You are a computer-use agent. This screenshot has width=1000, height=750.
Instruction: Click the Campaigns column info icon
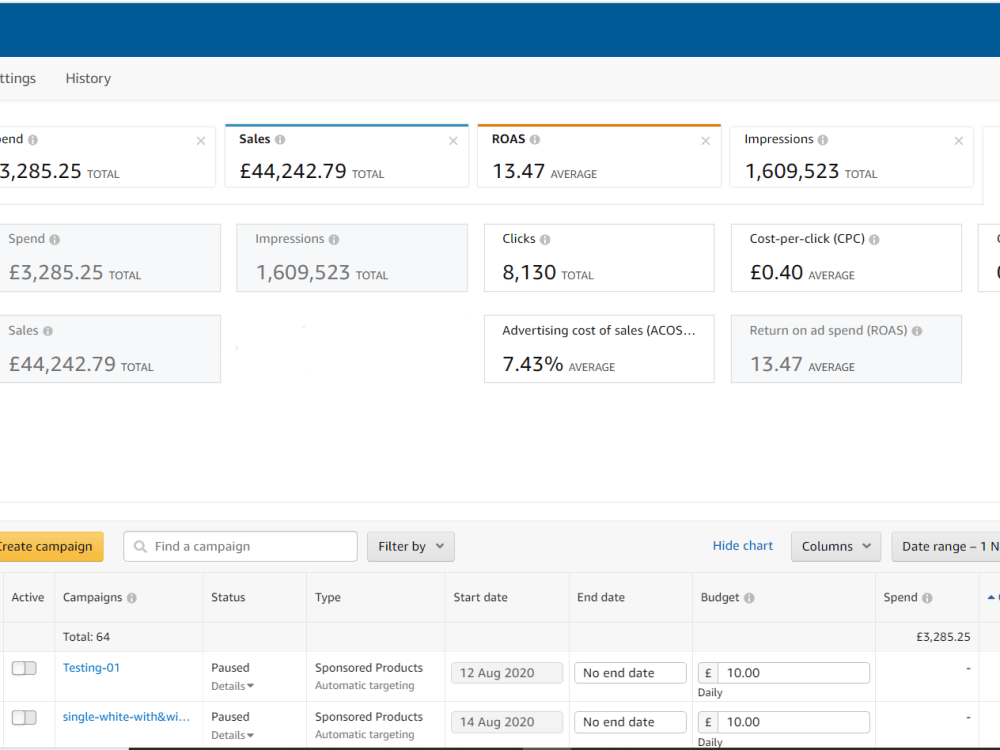click(131, 598)
